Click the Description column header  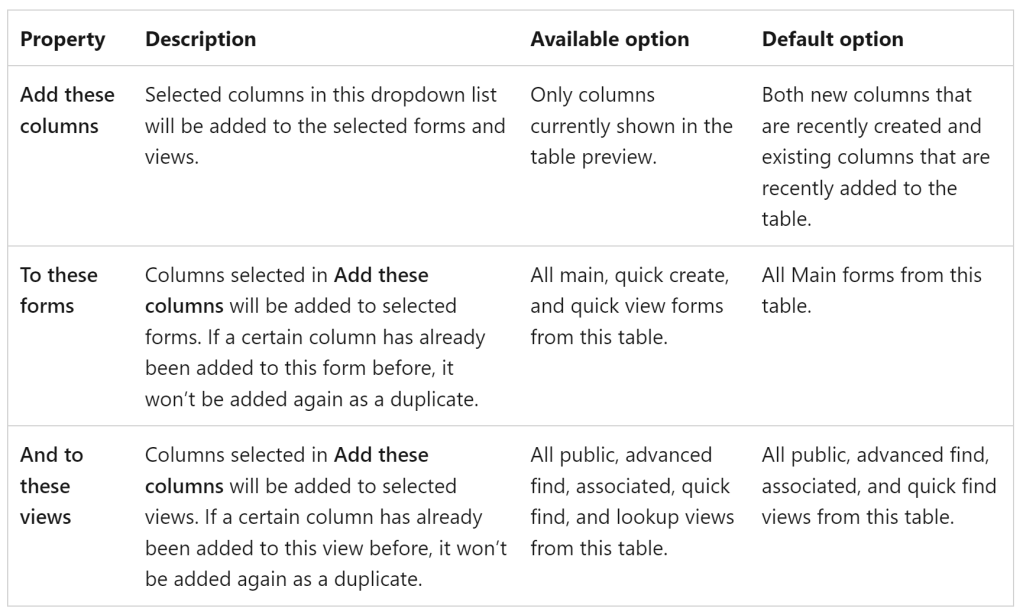pos(200,40)
